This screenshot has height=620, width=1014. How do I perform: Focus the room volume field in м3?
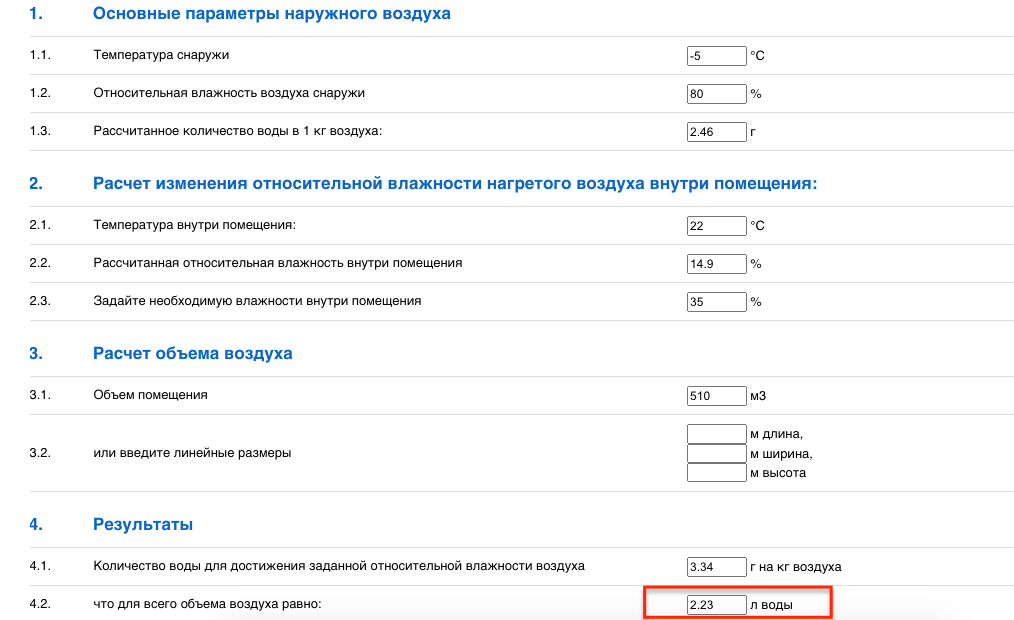click(x=716, y=396)
